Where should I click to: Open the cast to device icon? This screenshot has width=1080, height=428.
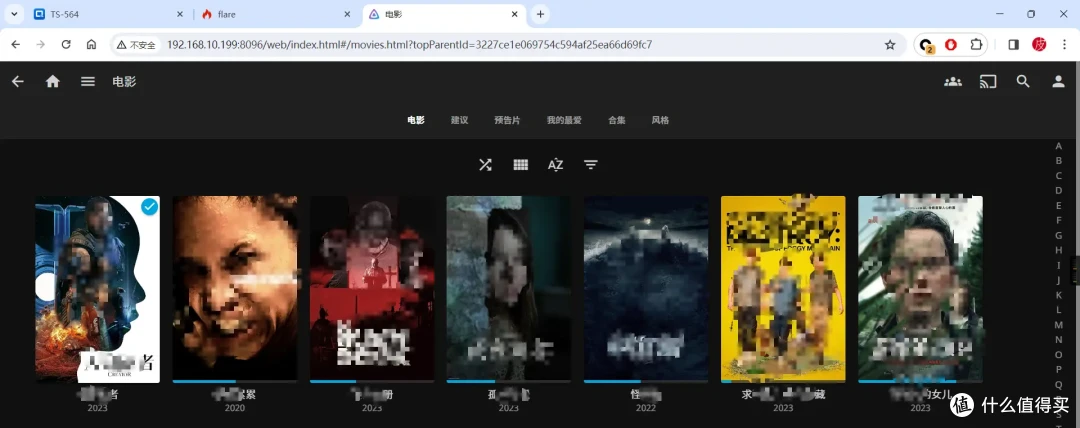[988, 81]
